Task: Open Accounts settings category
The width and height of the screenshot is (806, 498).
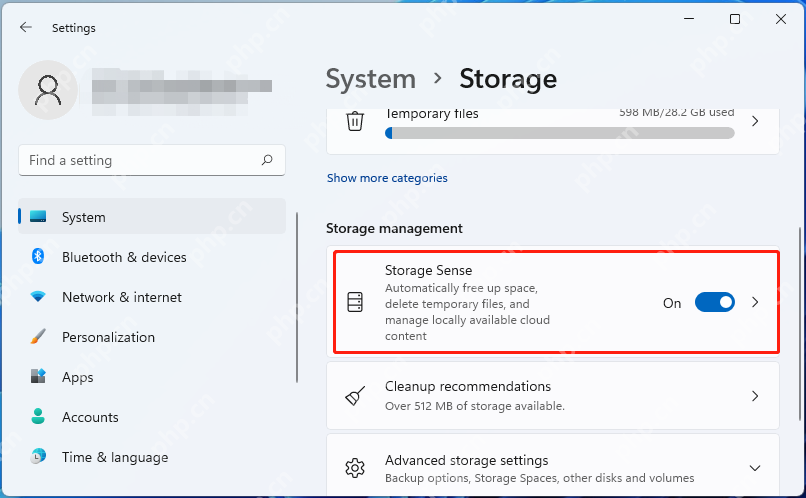Action: [152, 417]
